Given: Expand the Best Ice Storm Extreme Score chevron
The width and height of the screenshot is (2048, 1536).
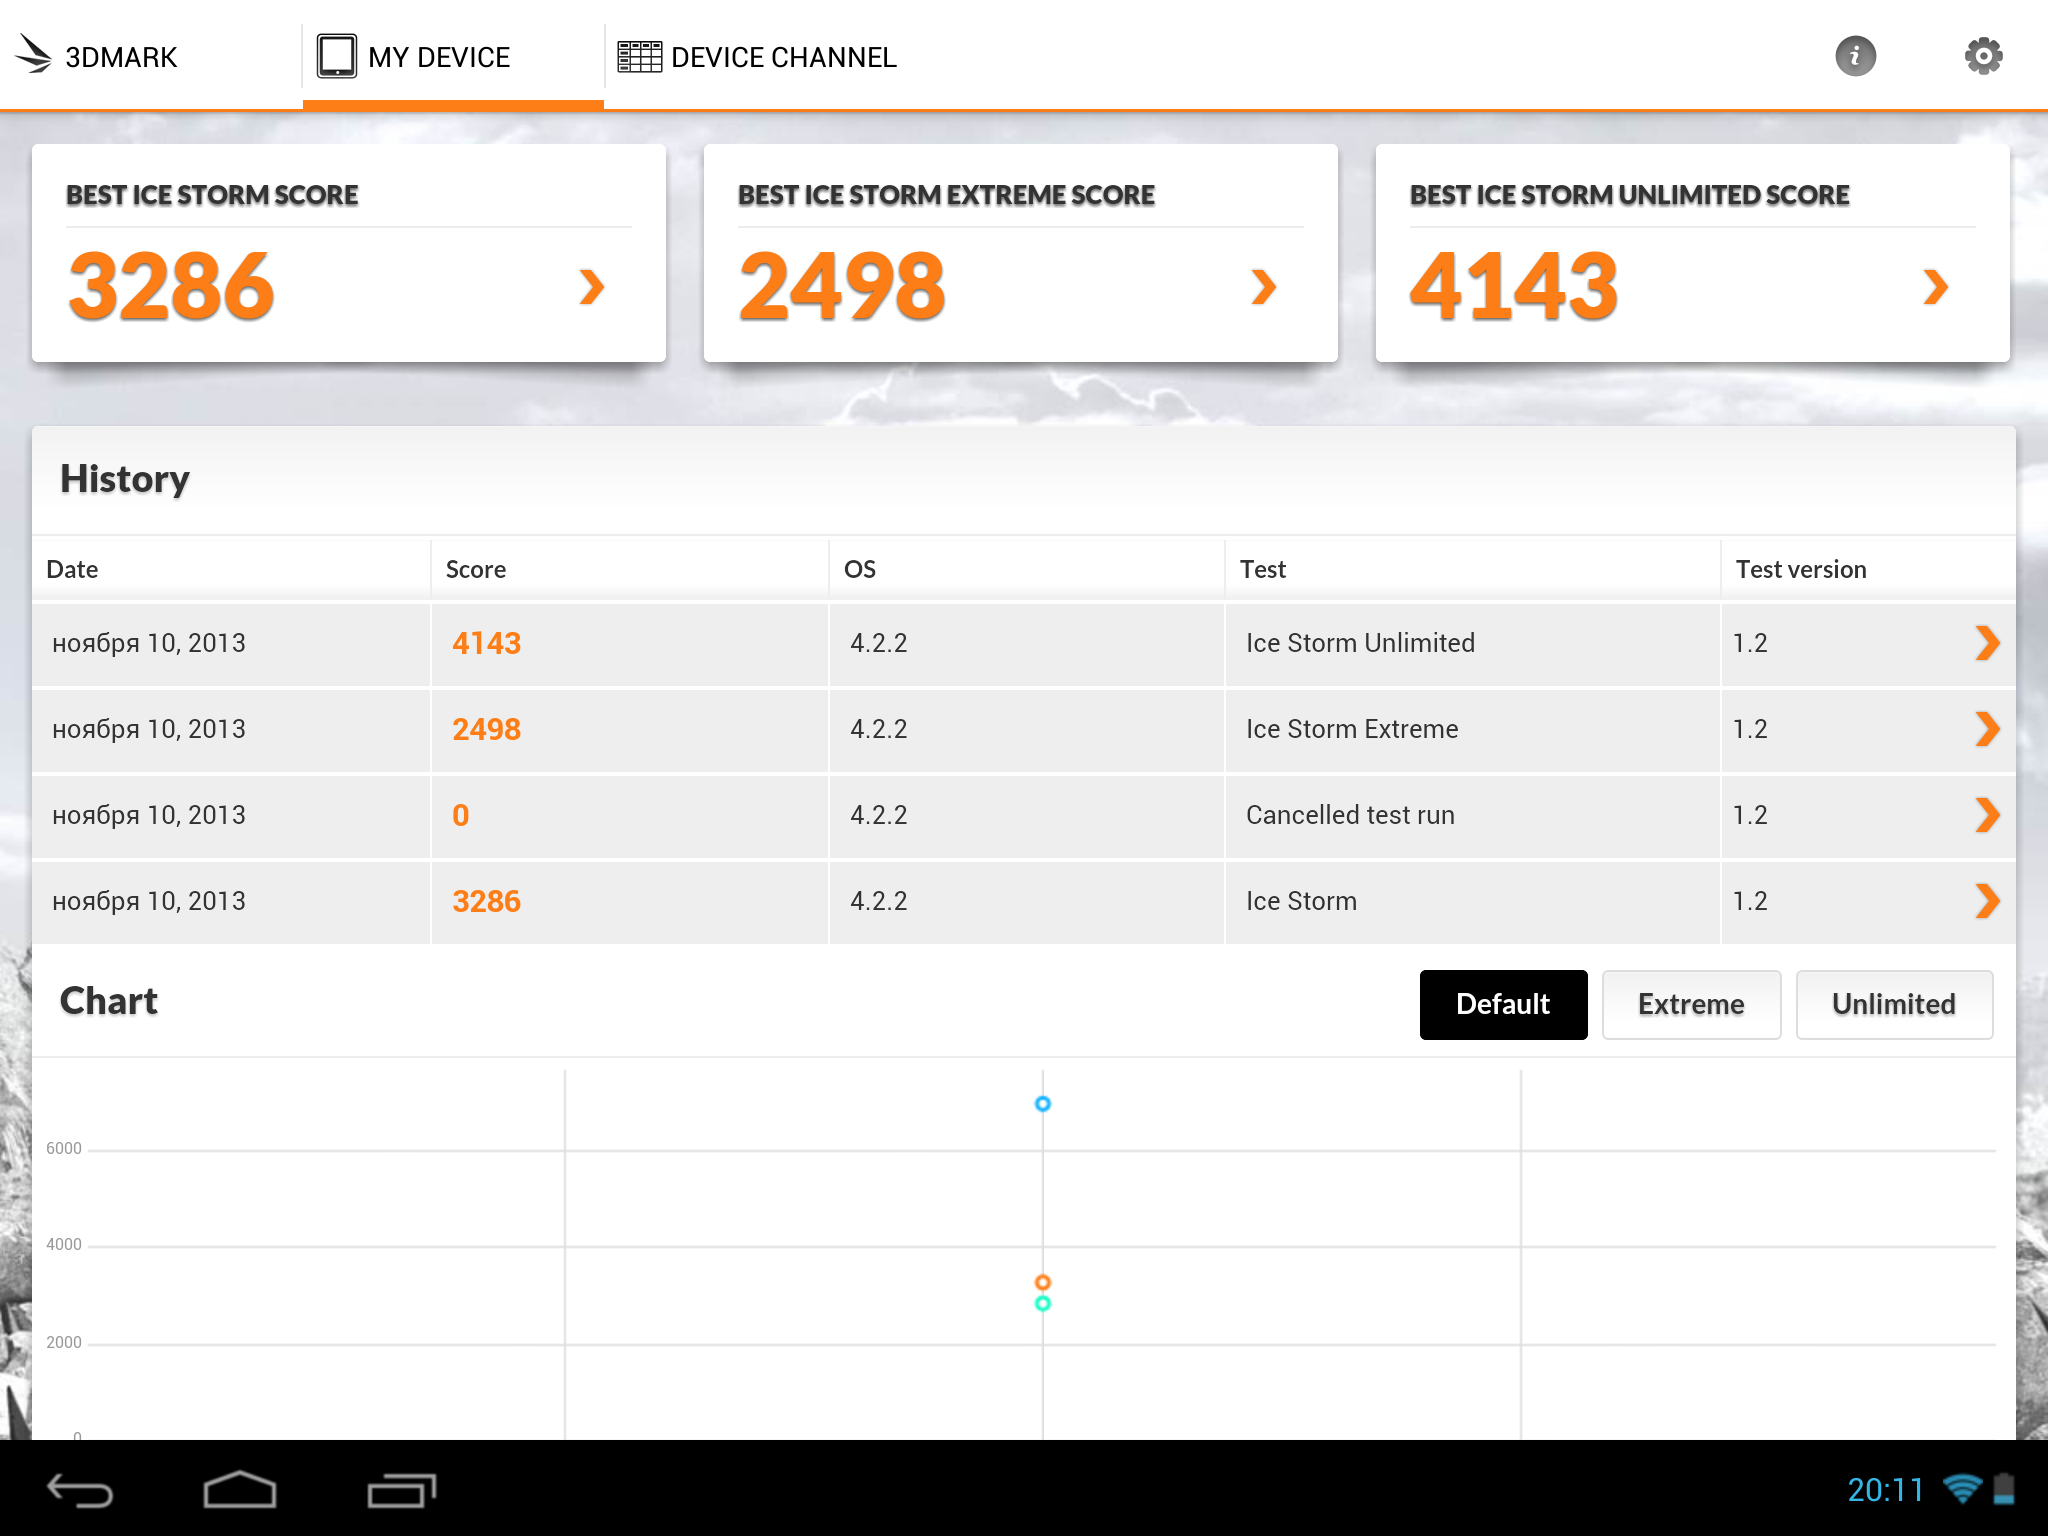Looking at the screenshot, I should 1264,287.
